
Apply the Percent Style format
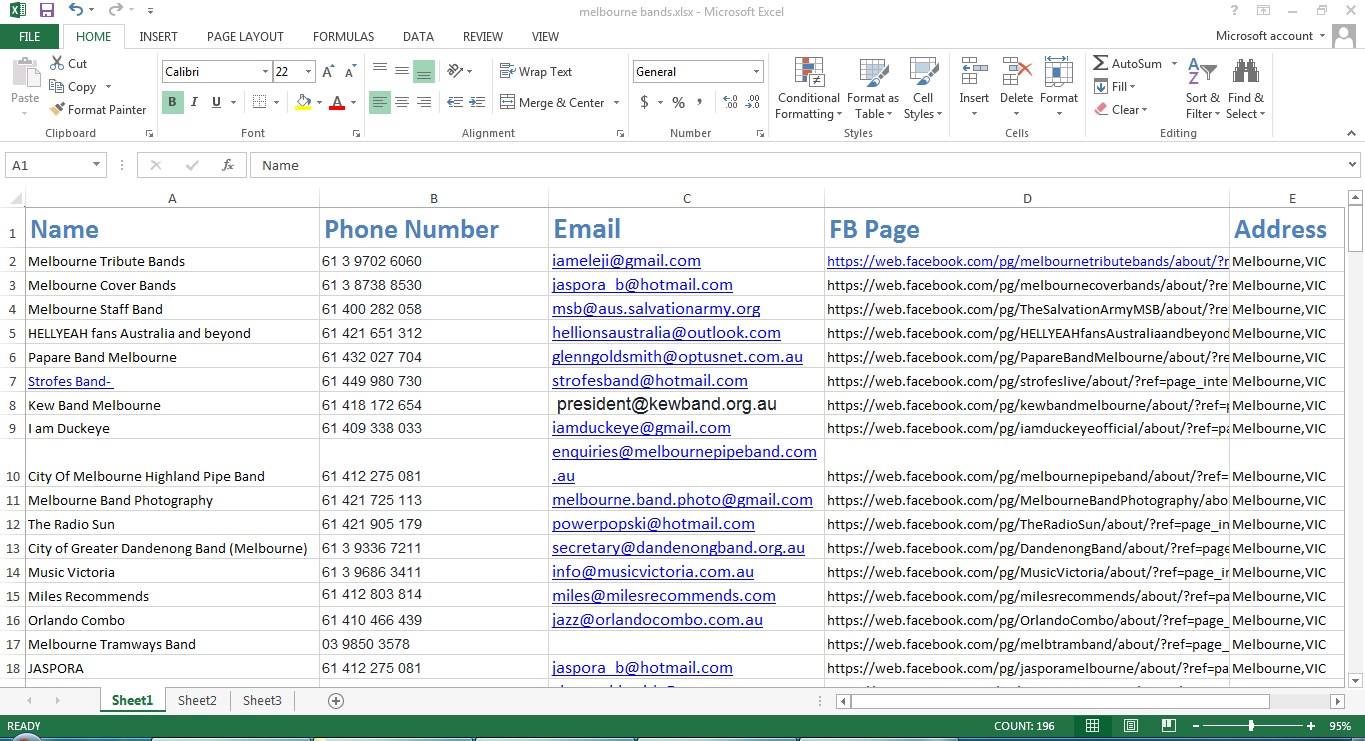pos(677,102)
